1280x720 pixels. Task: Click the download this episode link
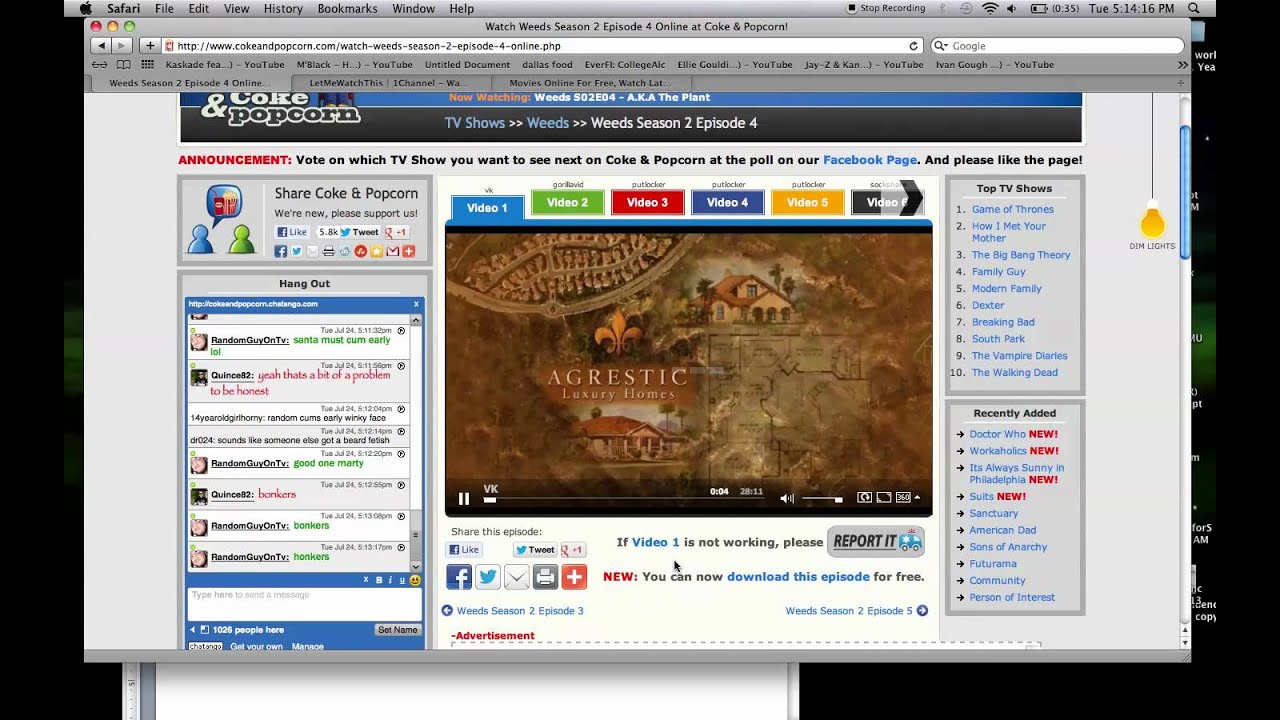pyautogui.click(x=798, y=577)
